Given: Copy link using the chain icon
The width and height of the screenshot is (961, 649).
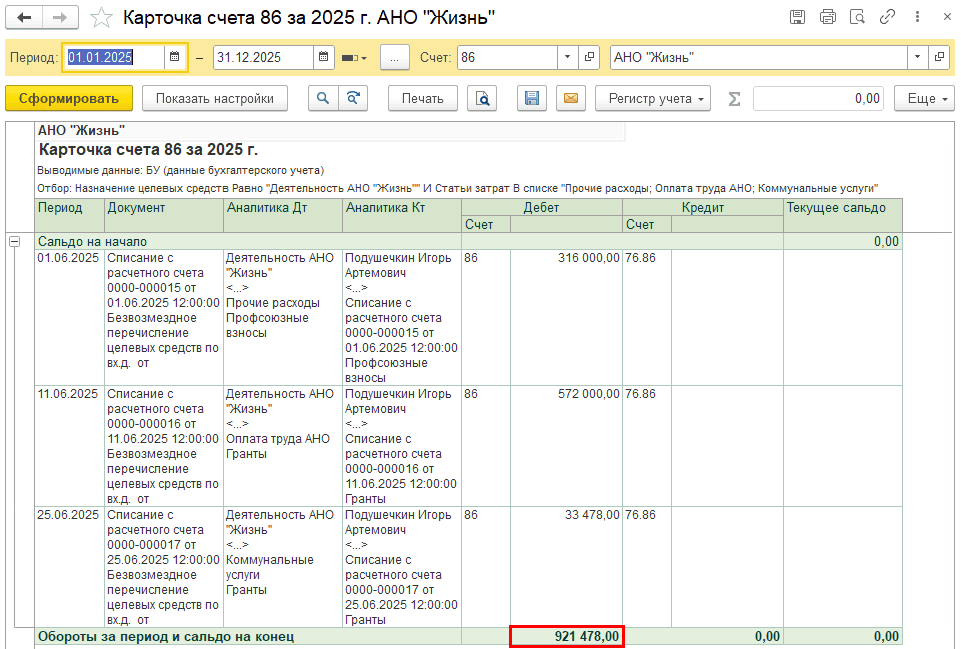Looking at the screenshot, I should point(887,17).
